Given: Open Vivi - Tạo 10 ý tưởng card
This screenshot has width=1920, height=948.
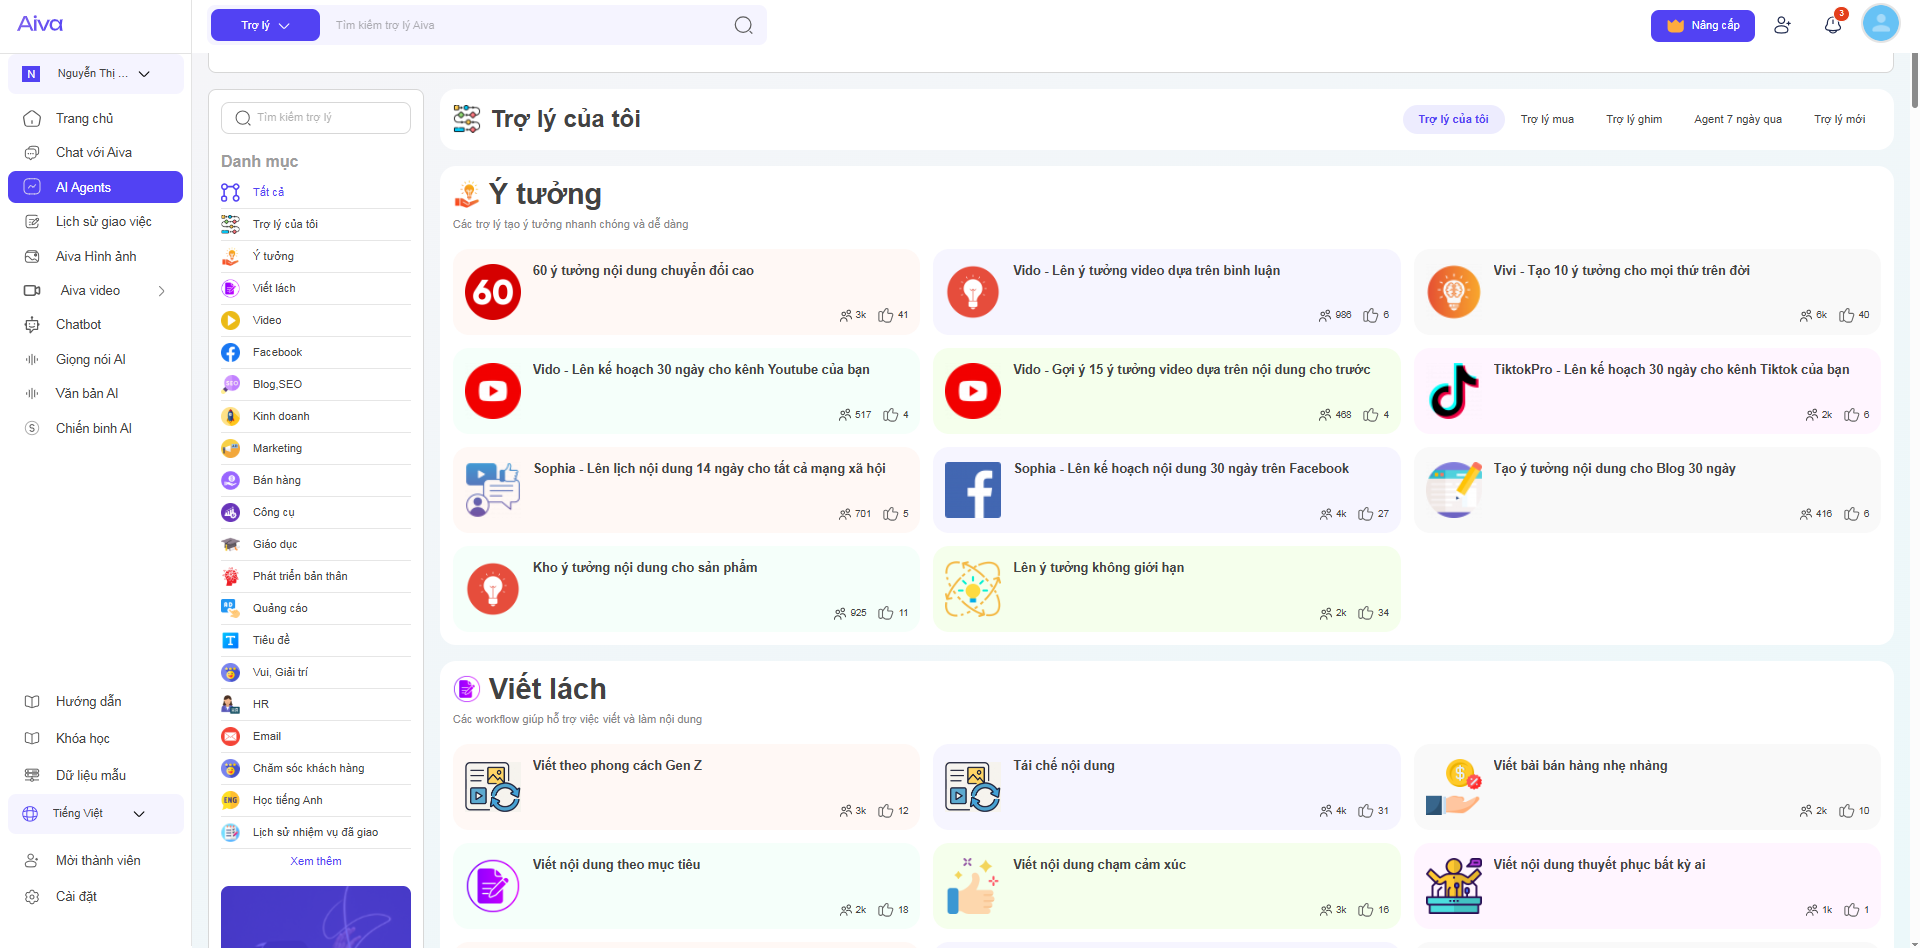Looking at the screenshot, I should 1647,292.
